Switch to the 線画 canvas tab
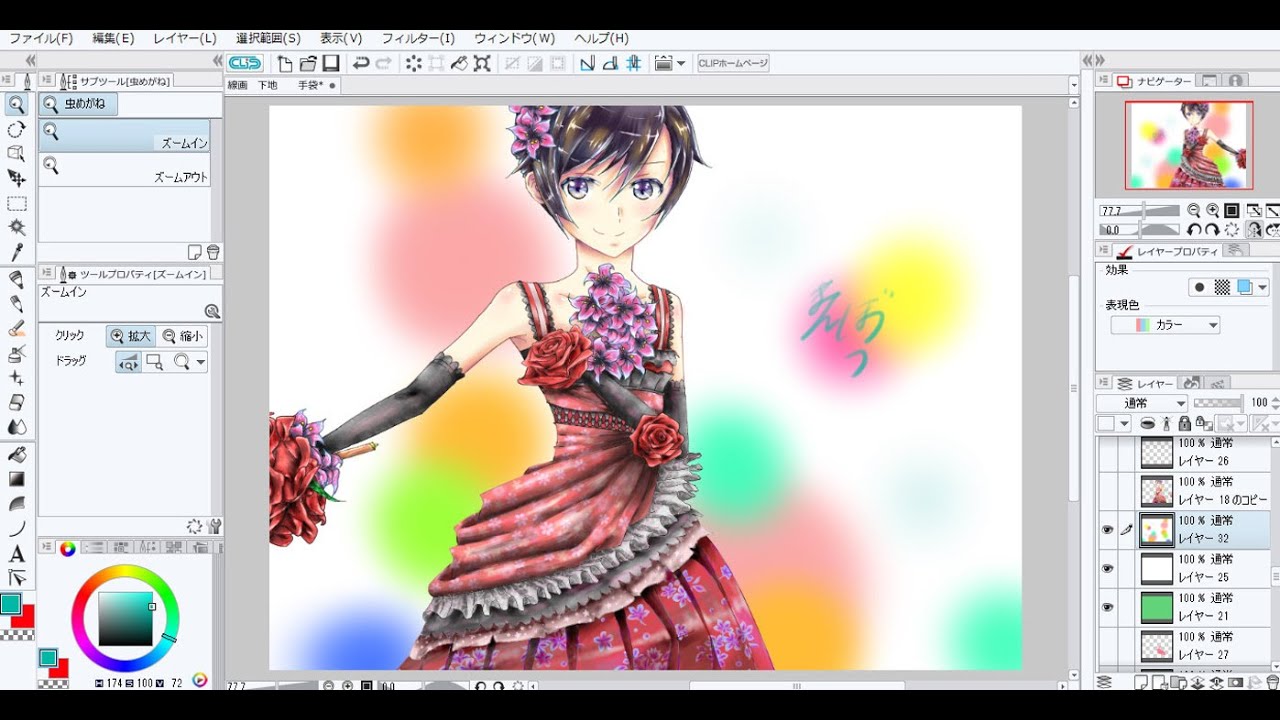The image size is (1280, 720). (237, 85)
